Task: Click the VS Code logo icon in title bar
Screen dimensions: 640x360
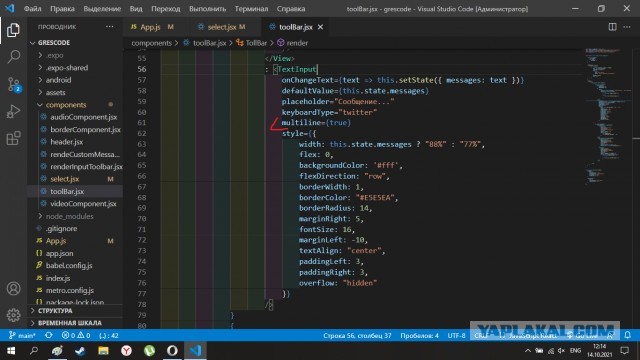Action: click(x=9, y=8)
